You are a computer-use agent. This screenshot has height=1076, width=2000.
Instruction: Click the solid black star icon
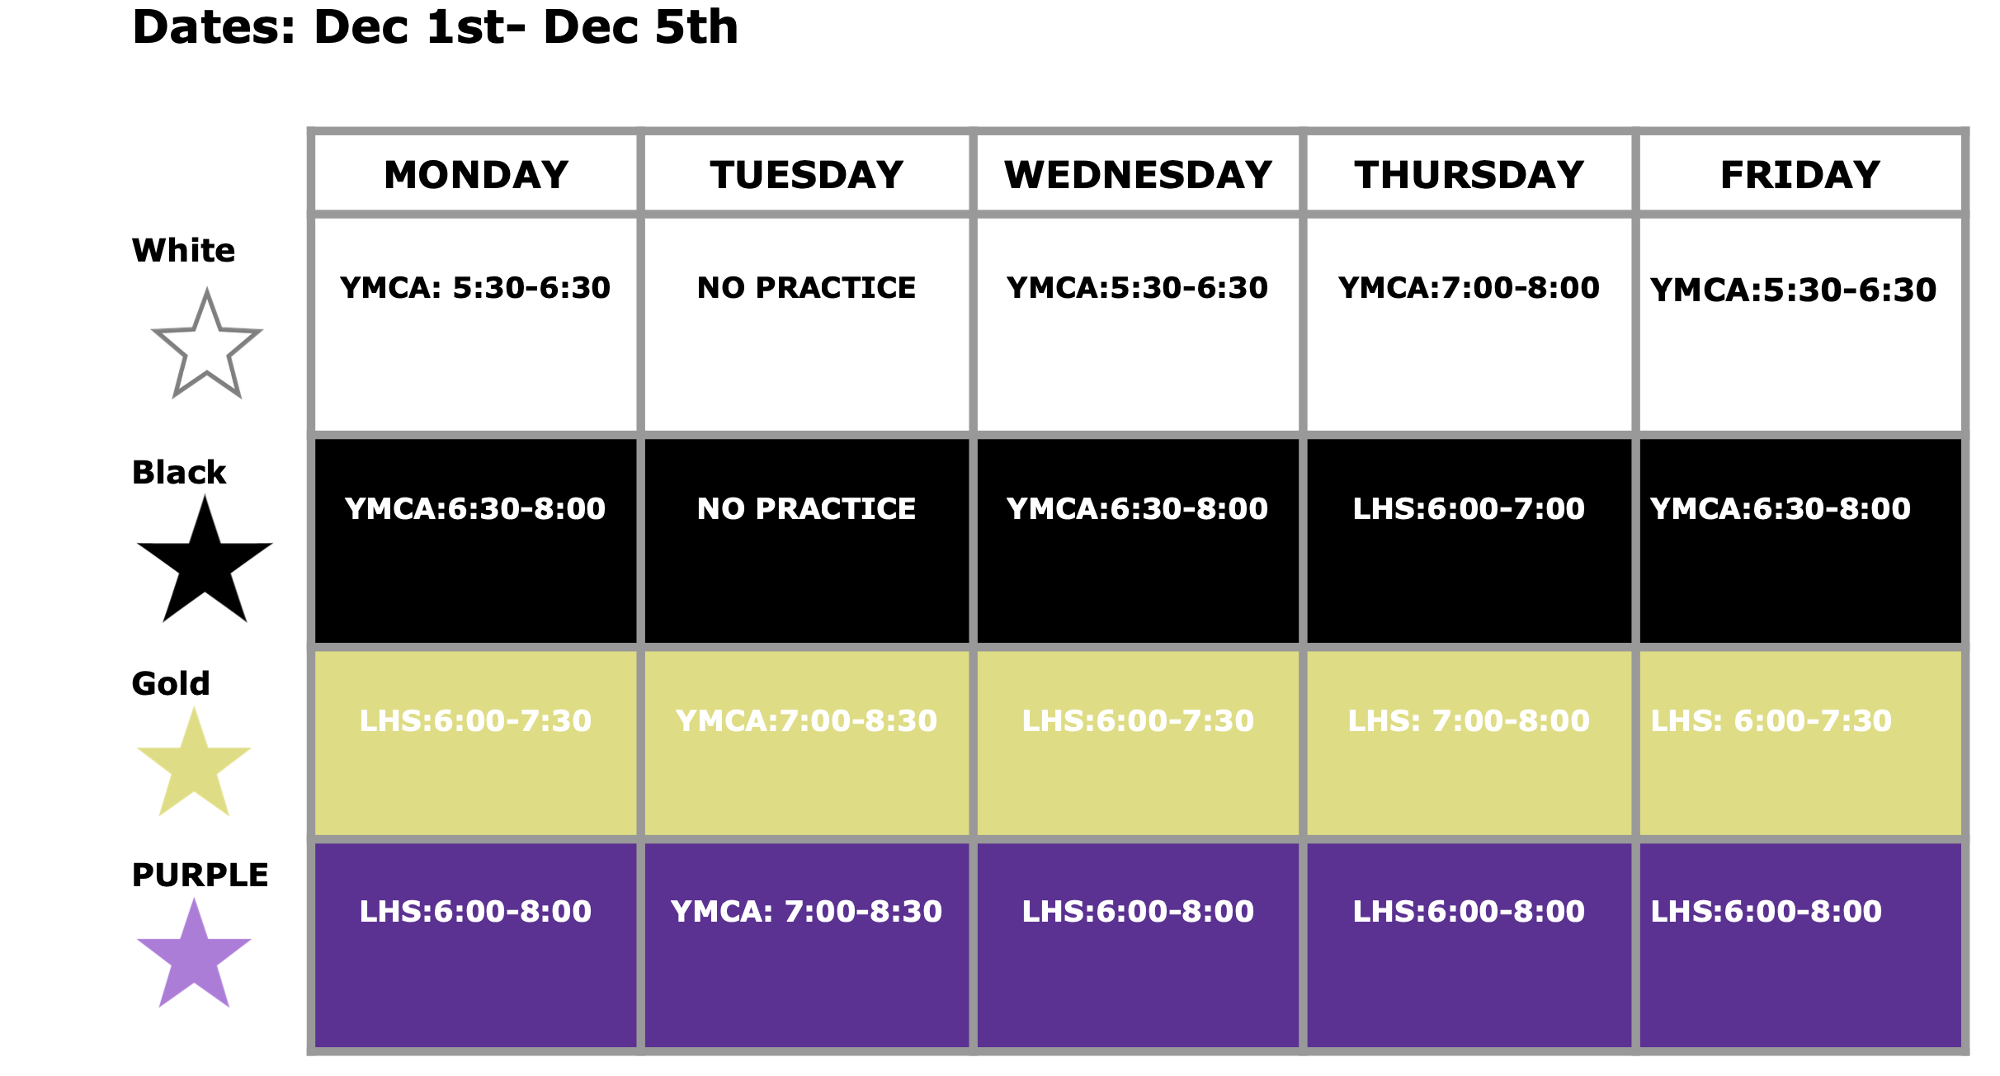pos(204,564)
